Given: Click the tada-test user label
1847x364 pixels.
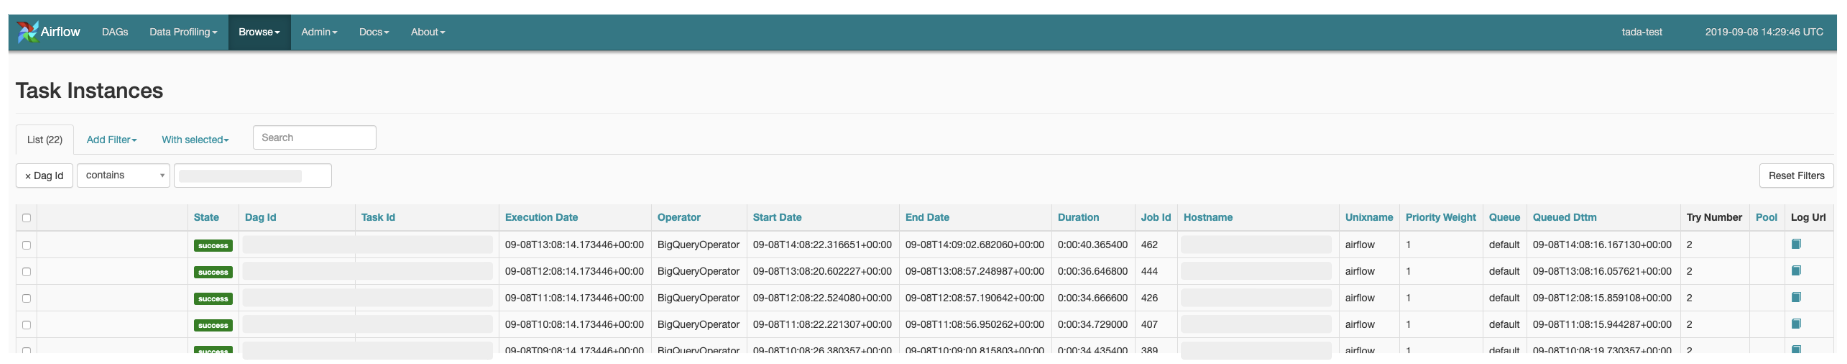Looking at the screenshot, I should tap(1642, 32).
